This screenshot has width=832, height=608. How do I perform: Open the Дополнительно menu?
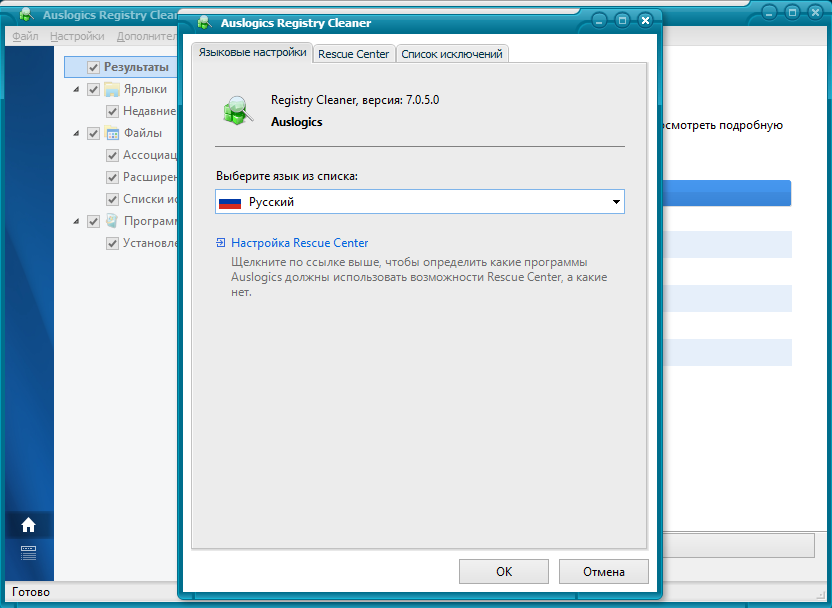pos(146,36)
